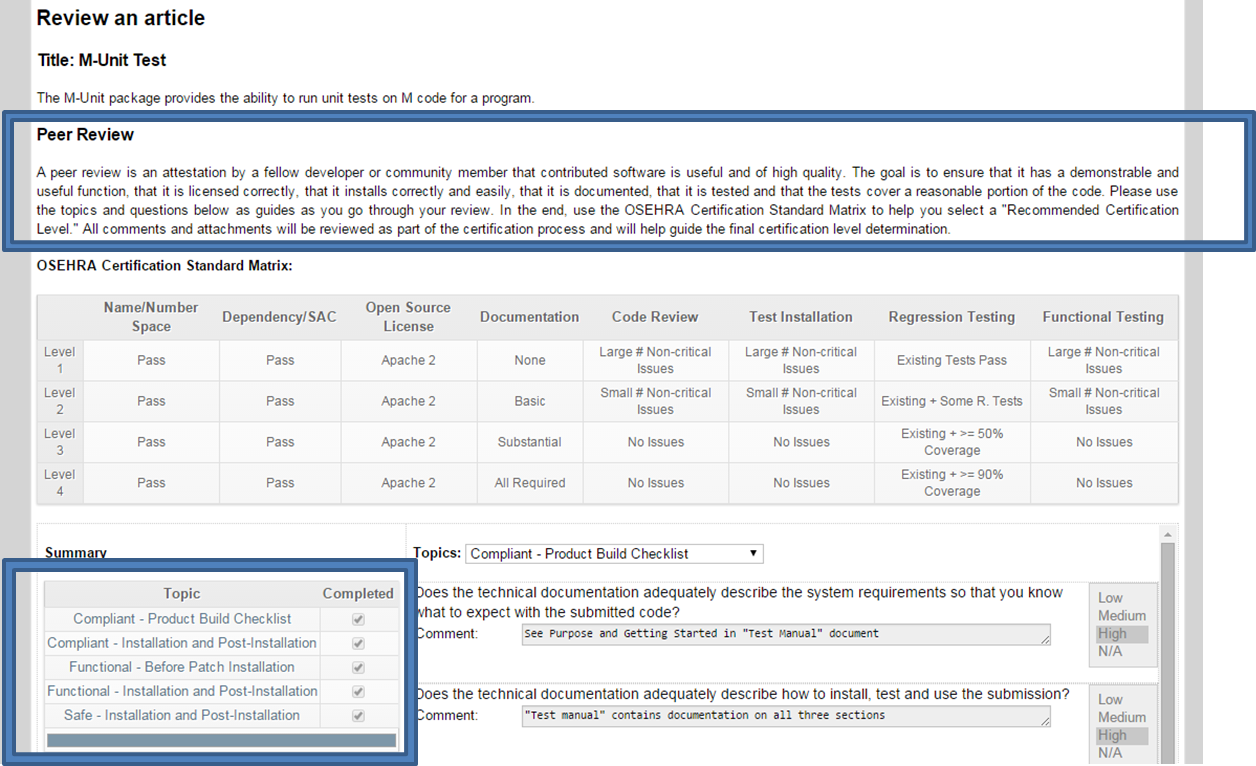1256x766 pixels.
Task: Open the Topics dropdown
Action: tap(614, 553)
